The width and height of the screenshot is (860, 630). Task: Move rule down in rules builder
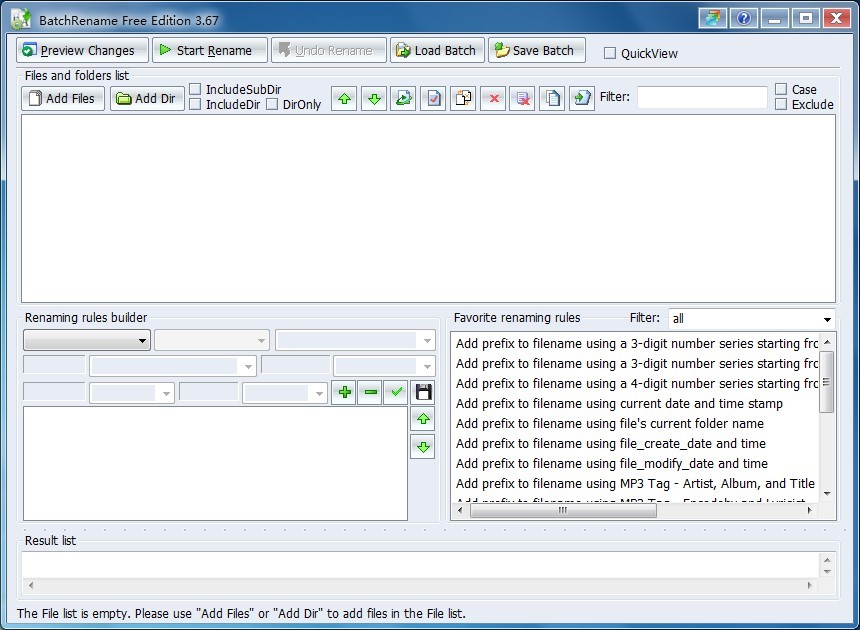[x=423, y=447]
